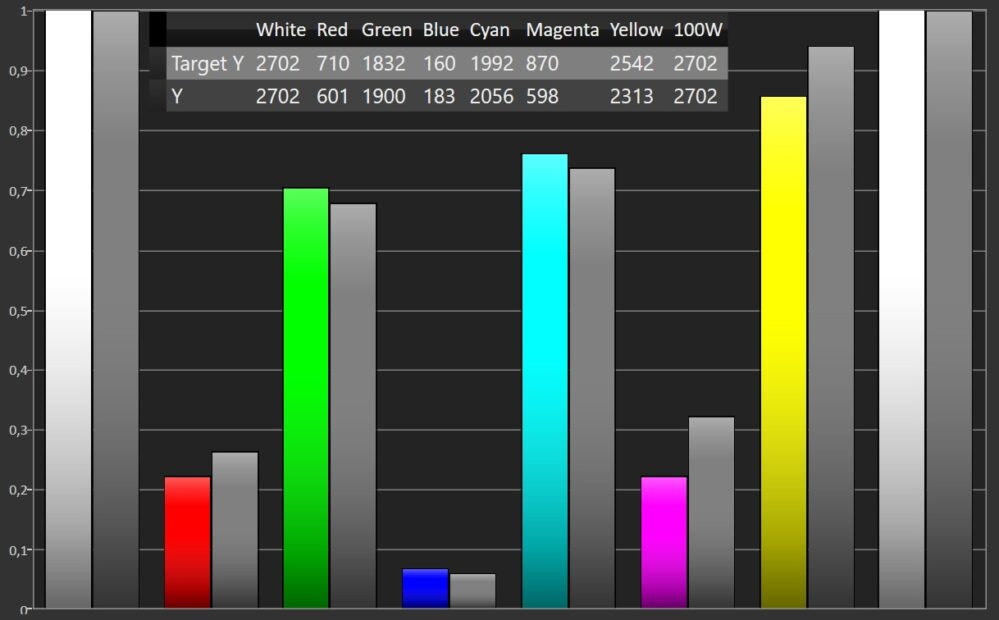This screenshot has width=999, height=620.
Task: Click measured Y value 1900 for Green
Action: tap(384, 96)
